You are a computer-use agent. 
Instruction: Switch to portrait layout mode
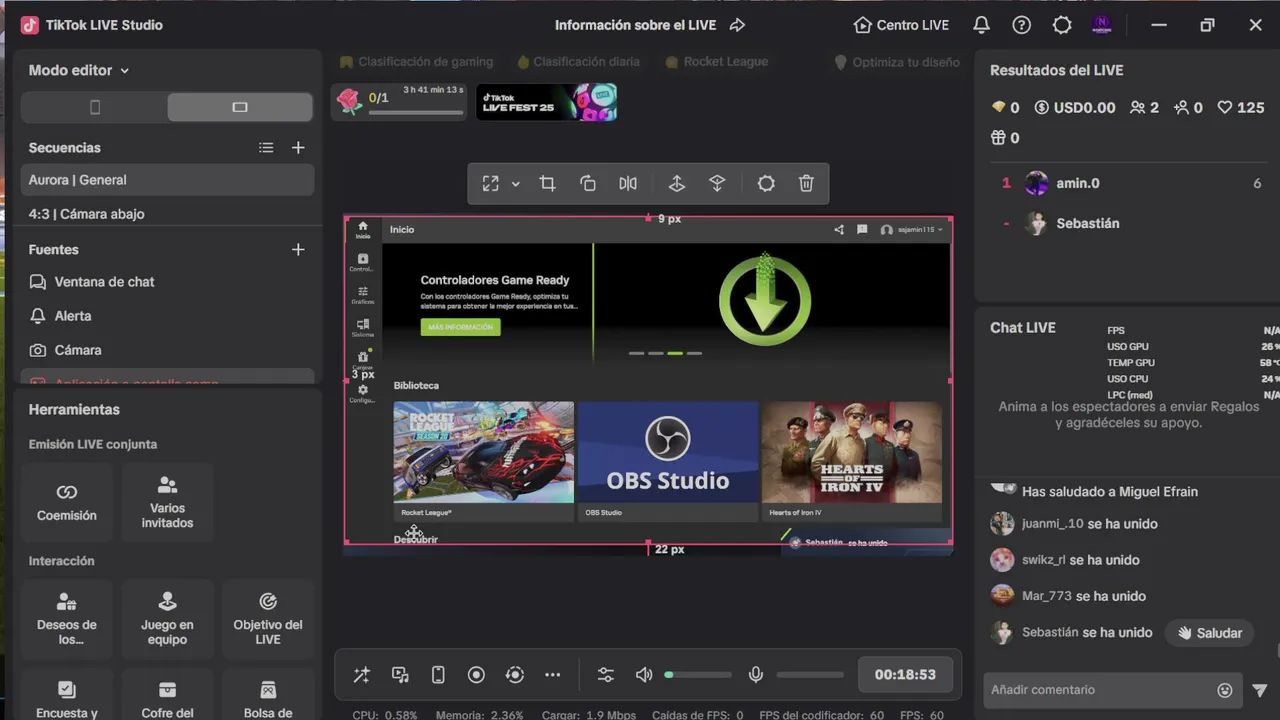click(95, 107)
